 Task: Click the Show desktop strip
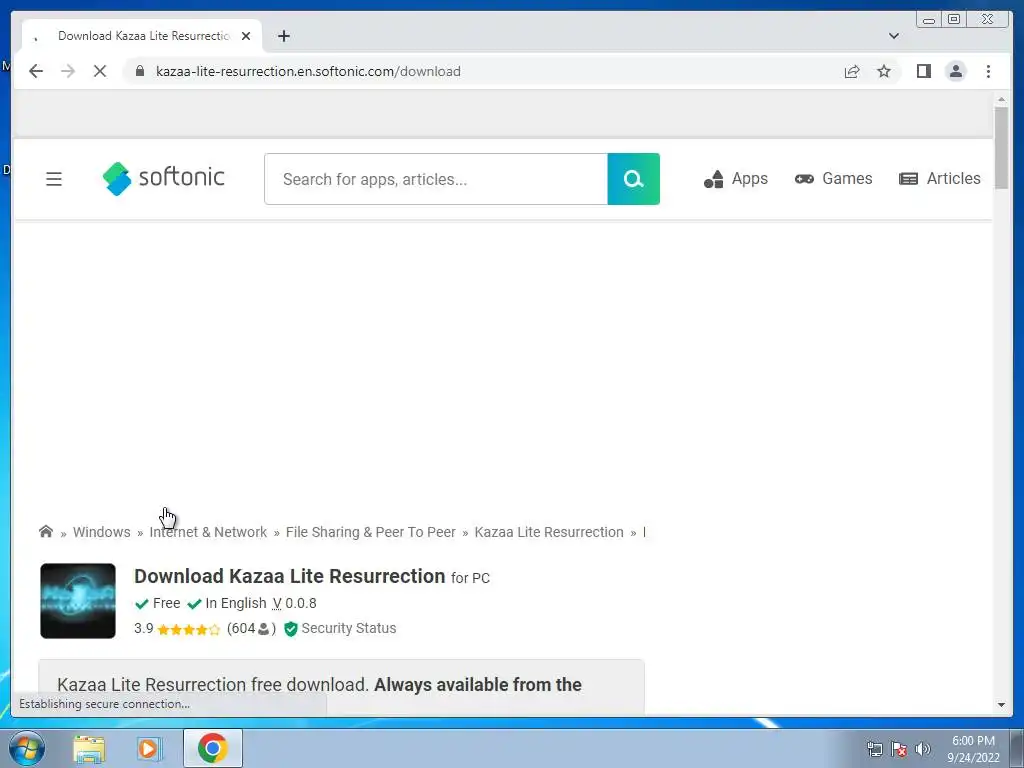pos(1017,748)
